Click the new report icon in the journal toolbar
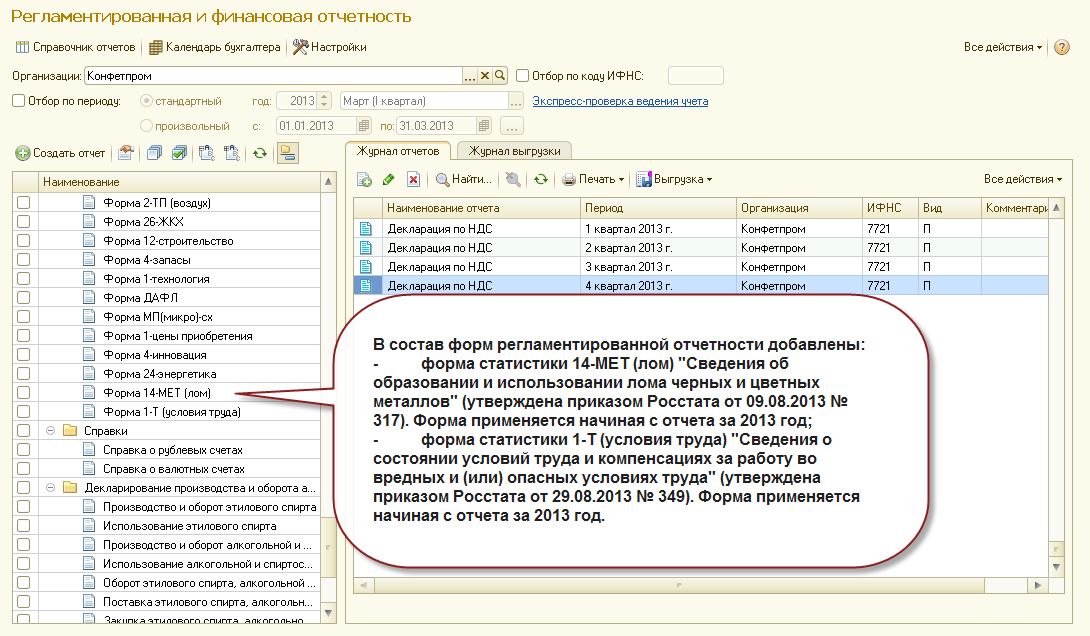 tap(365, 180)
